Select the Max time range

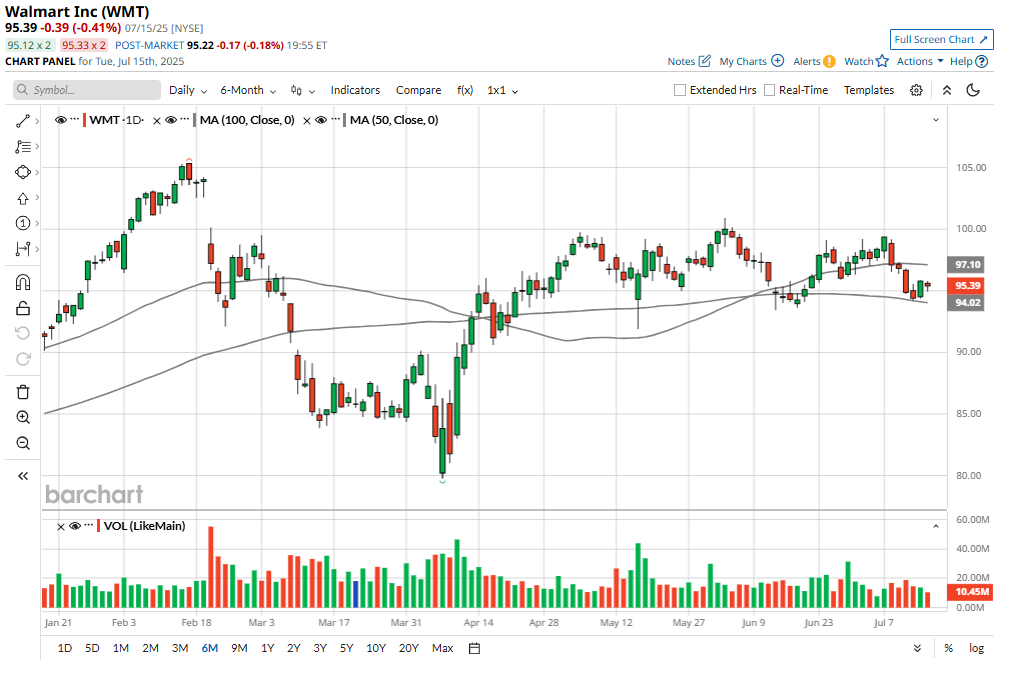click(442, 648)
